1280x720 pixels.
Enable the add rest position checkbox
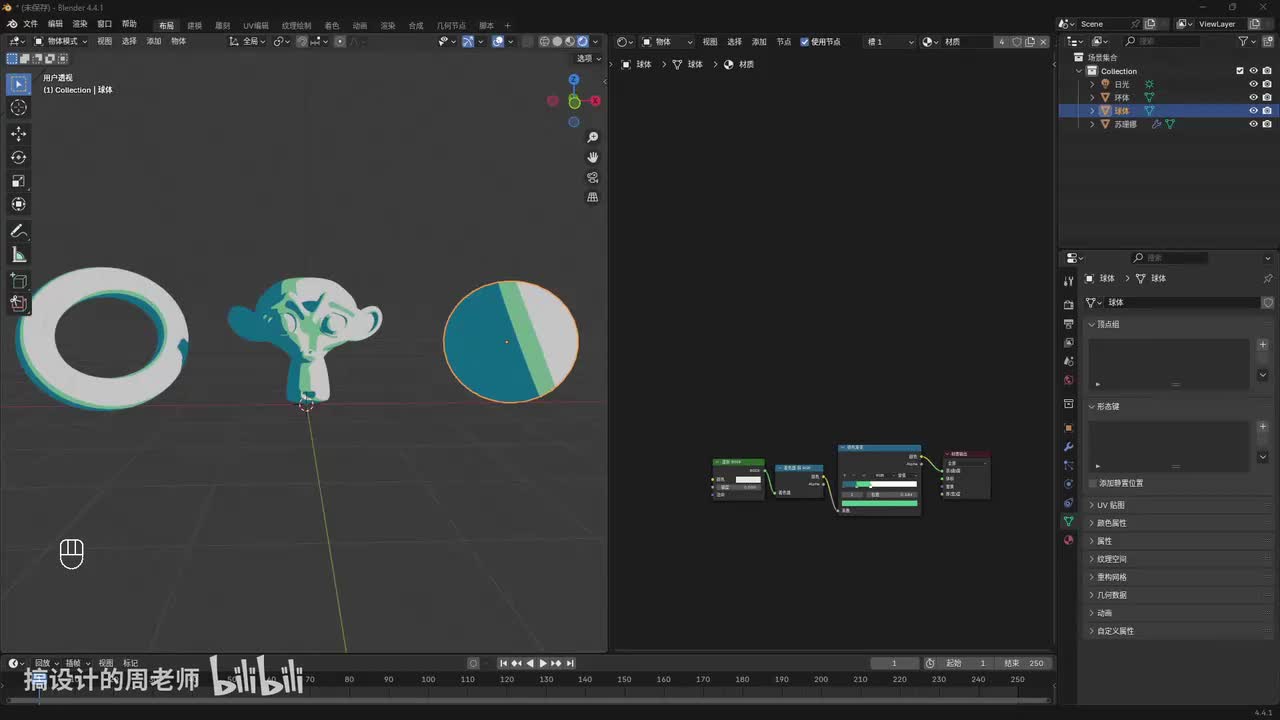coord(1093,483)
